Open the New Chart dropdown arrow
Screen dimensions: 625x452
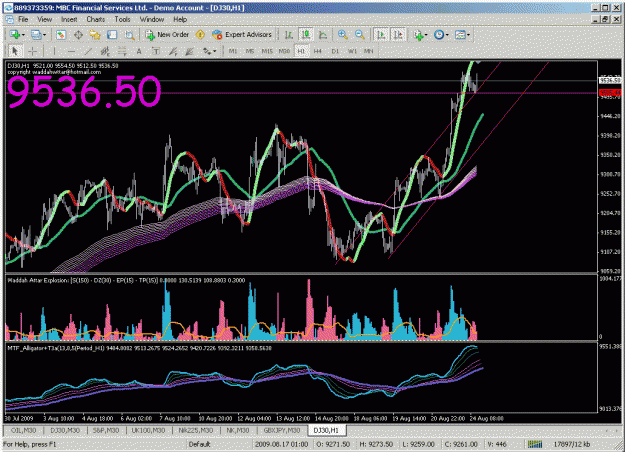(23, 35)
